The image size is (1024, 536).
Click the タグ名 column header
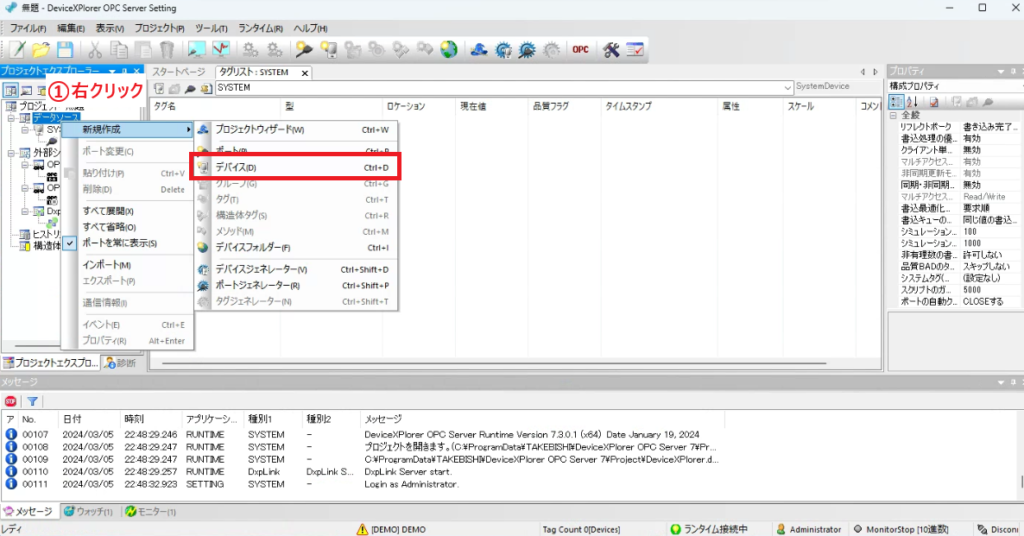215,106
